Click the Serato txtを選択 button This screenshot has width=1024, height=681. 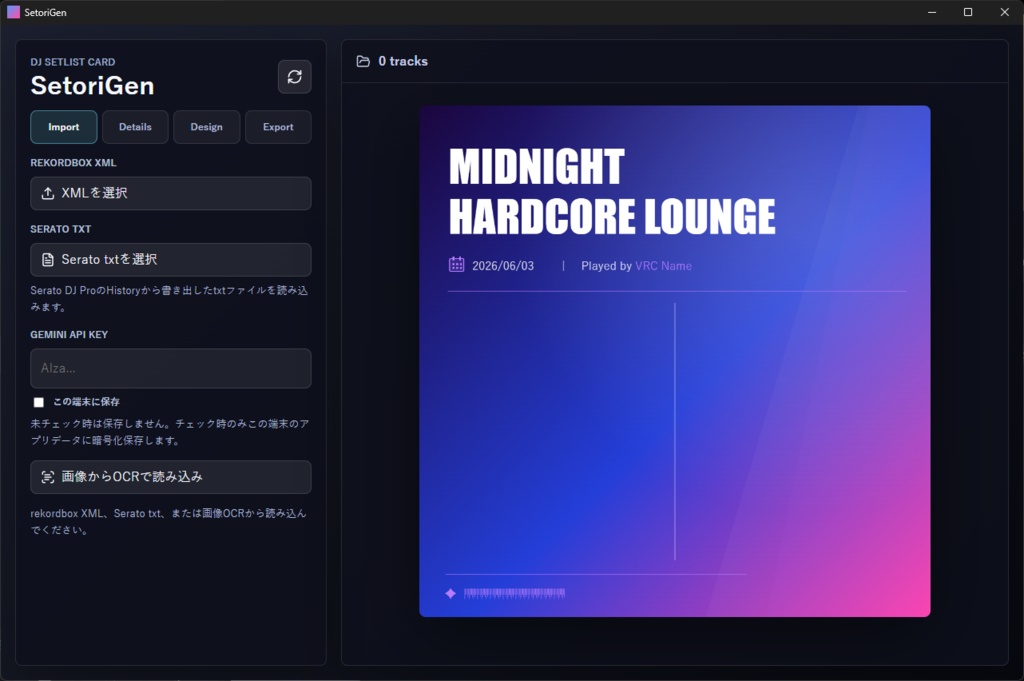coord(170,260)
